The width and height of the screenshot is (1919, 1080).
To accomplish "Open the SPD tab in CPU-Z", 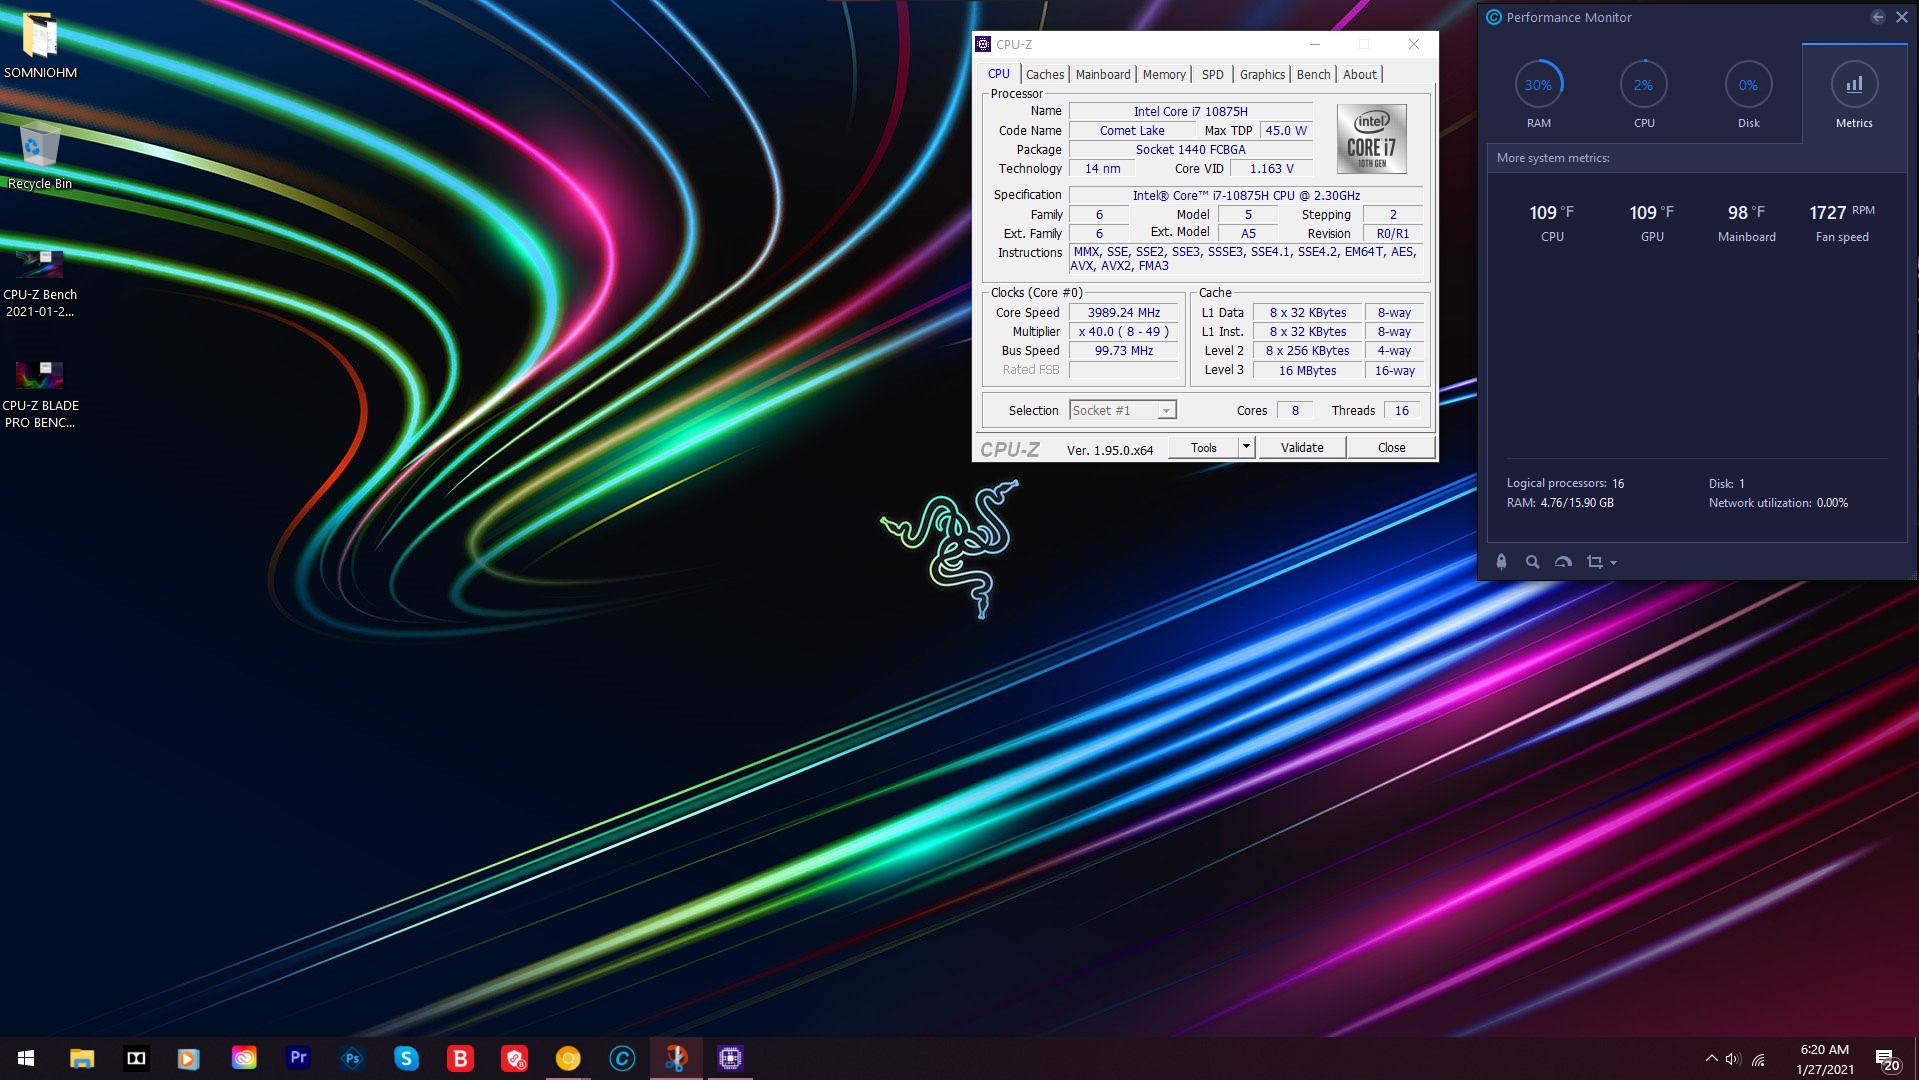I will point(1213,75).
